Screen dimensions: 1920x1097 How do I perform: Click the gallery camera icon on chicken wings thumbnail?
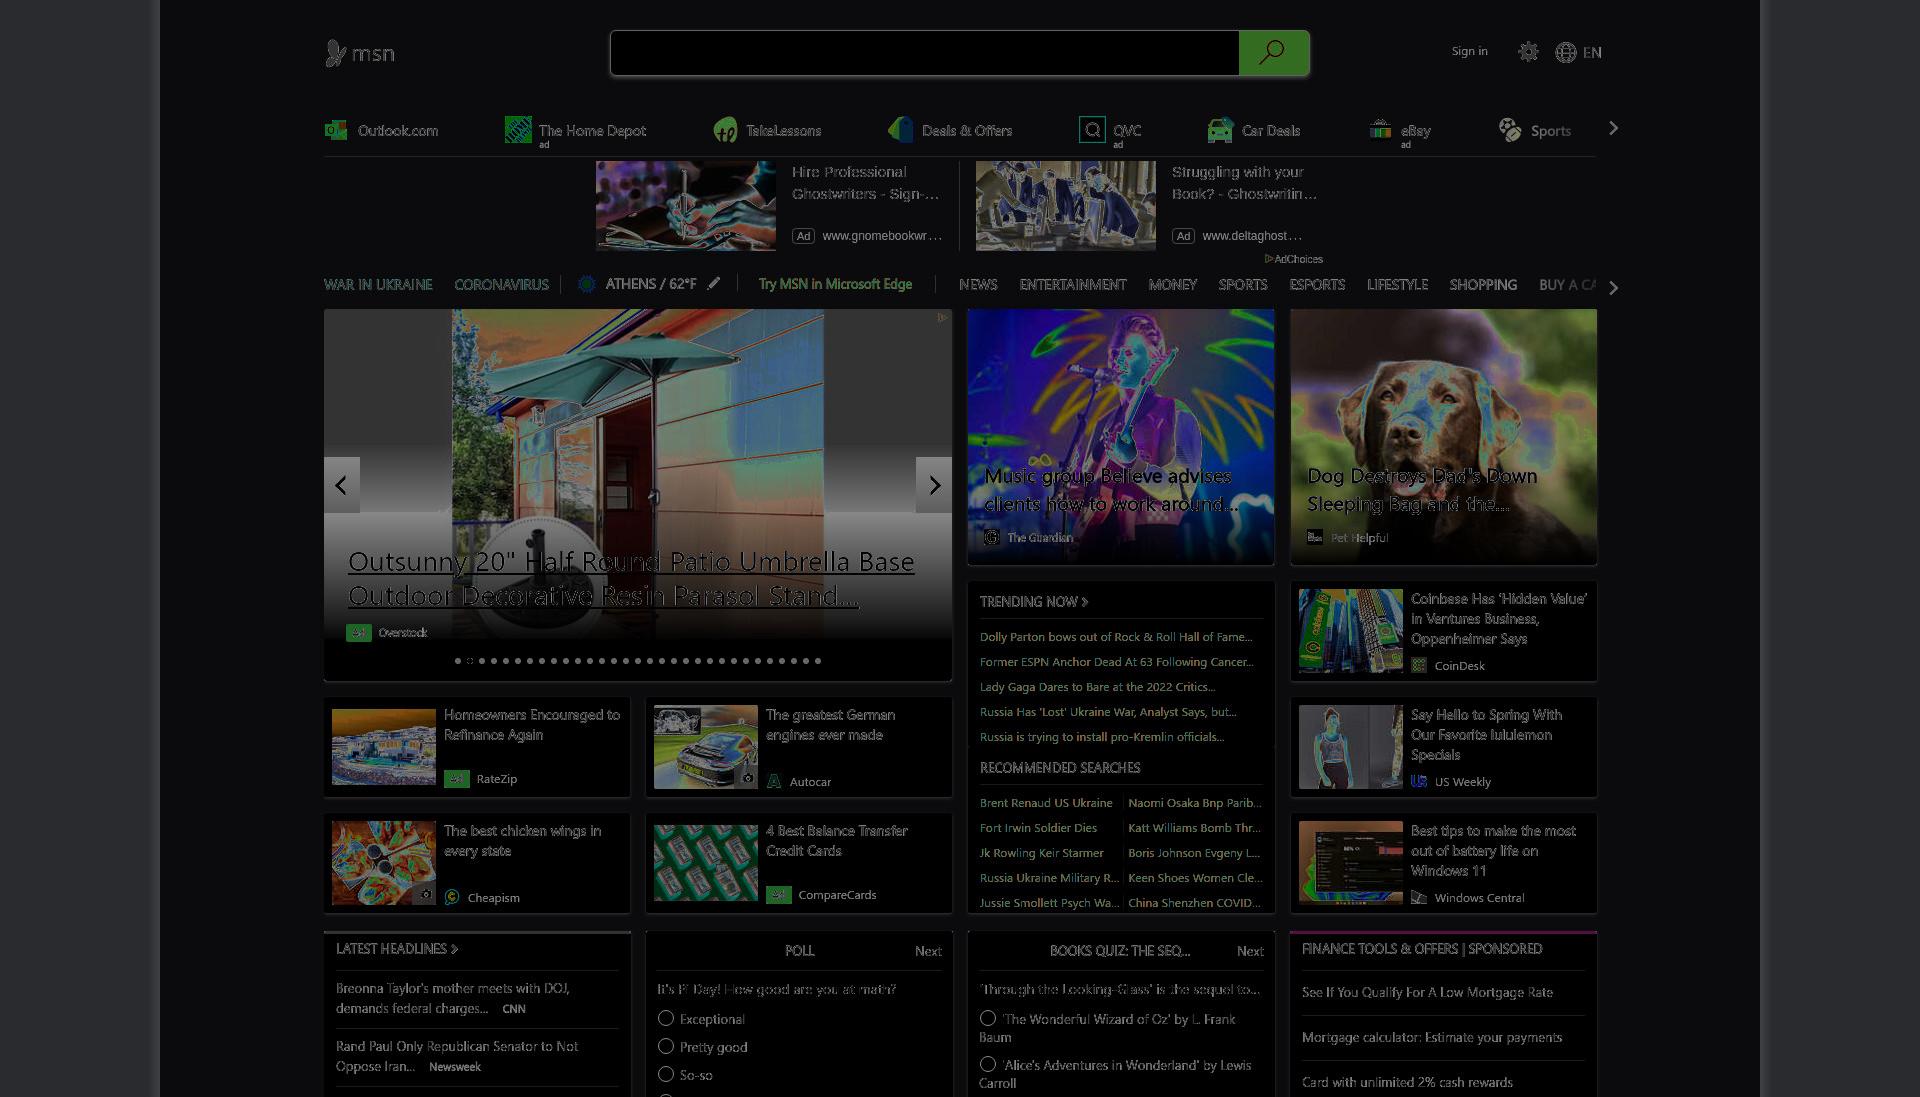click(425, 894)
